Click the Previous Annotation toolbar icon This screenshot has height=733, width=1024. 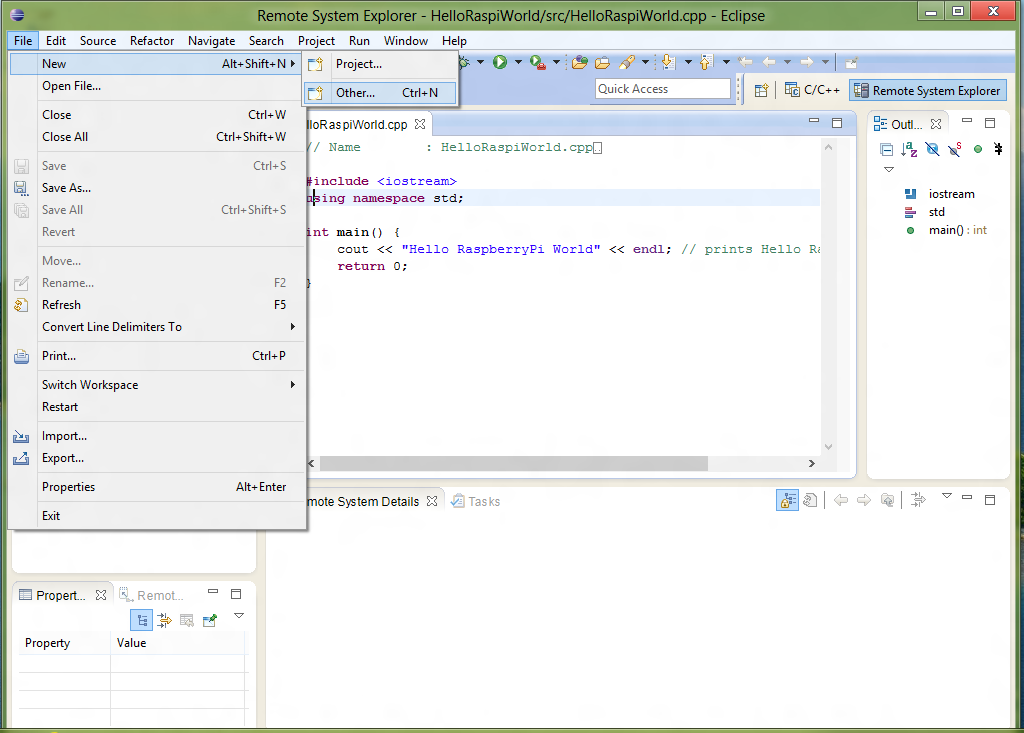point(705,63)
